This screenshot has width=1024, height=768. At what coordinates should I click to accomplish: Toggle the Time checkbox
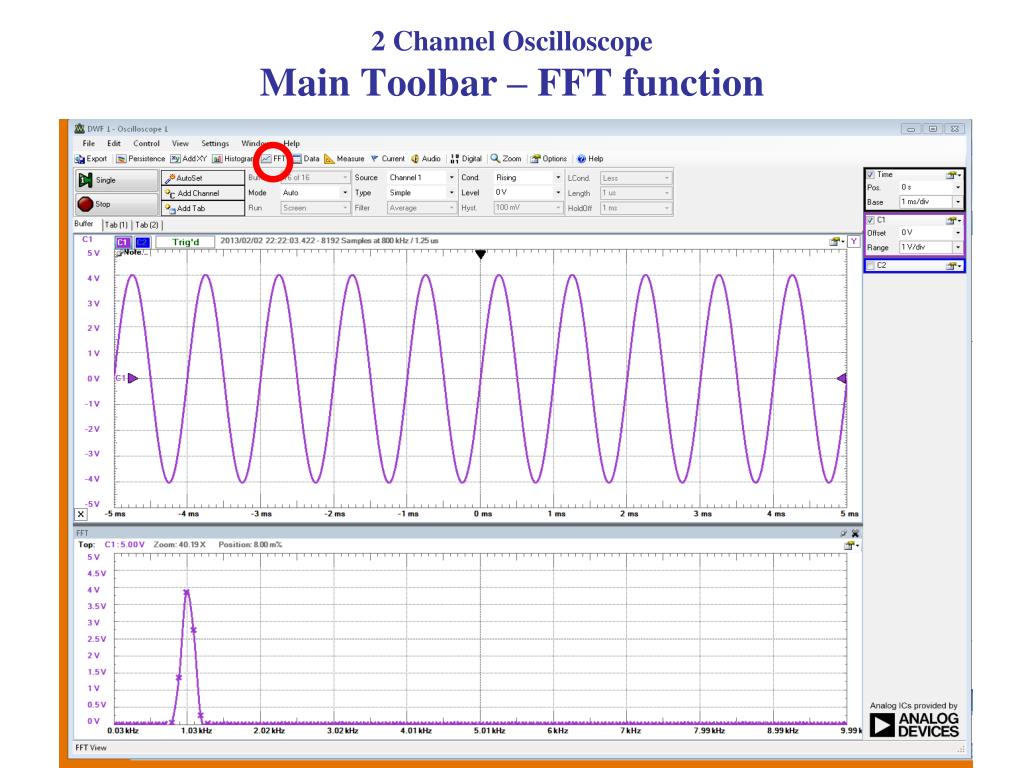(x=871, y=175)
